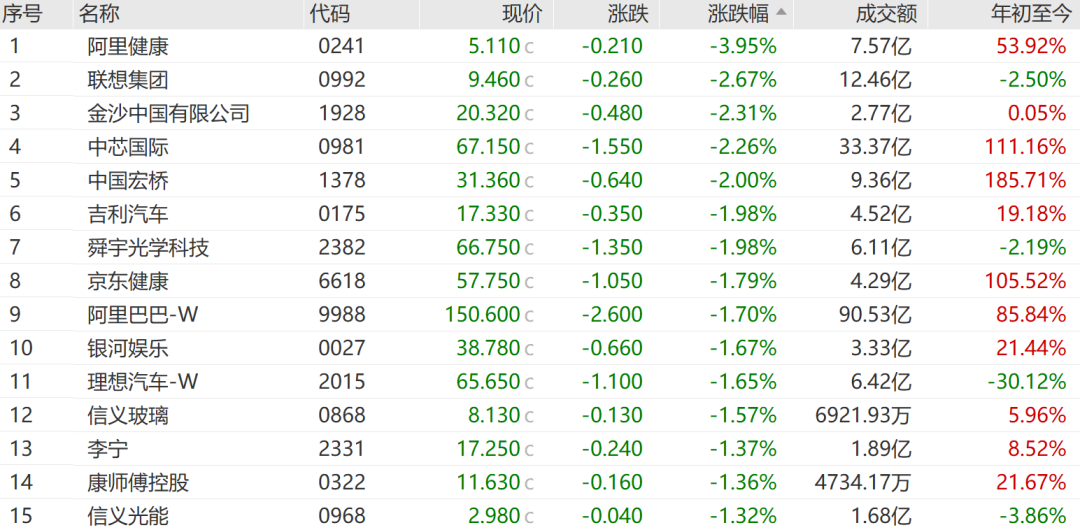1080x530 pixels.
Task: Sort by the 成交额 column header
Action: pyautogui.click(x=886, y=13)
